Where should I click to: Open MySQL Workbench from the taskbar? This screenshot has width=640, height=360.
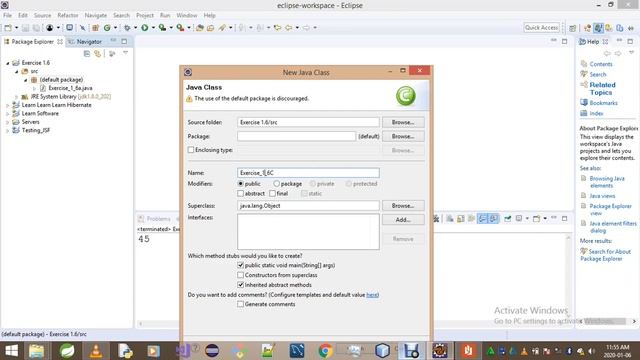tap(297, 351)
